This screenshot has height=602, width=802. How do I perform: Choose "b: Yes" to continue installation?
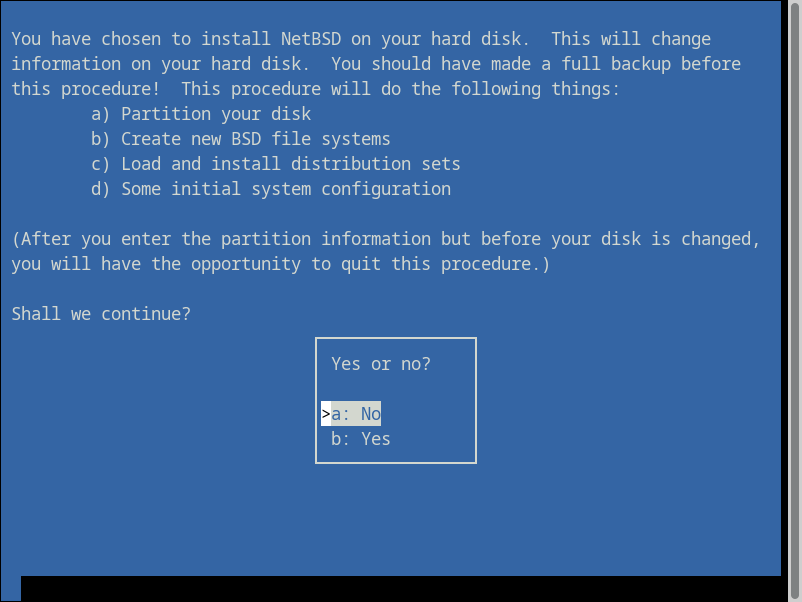(361, 439)
